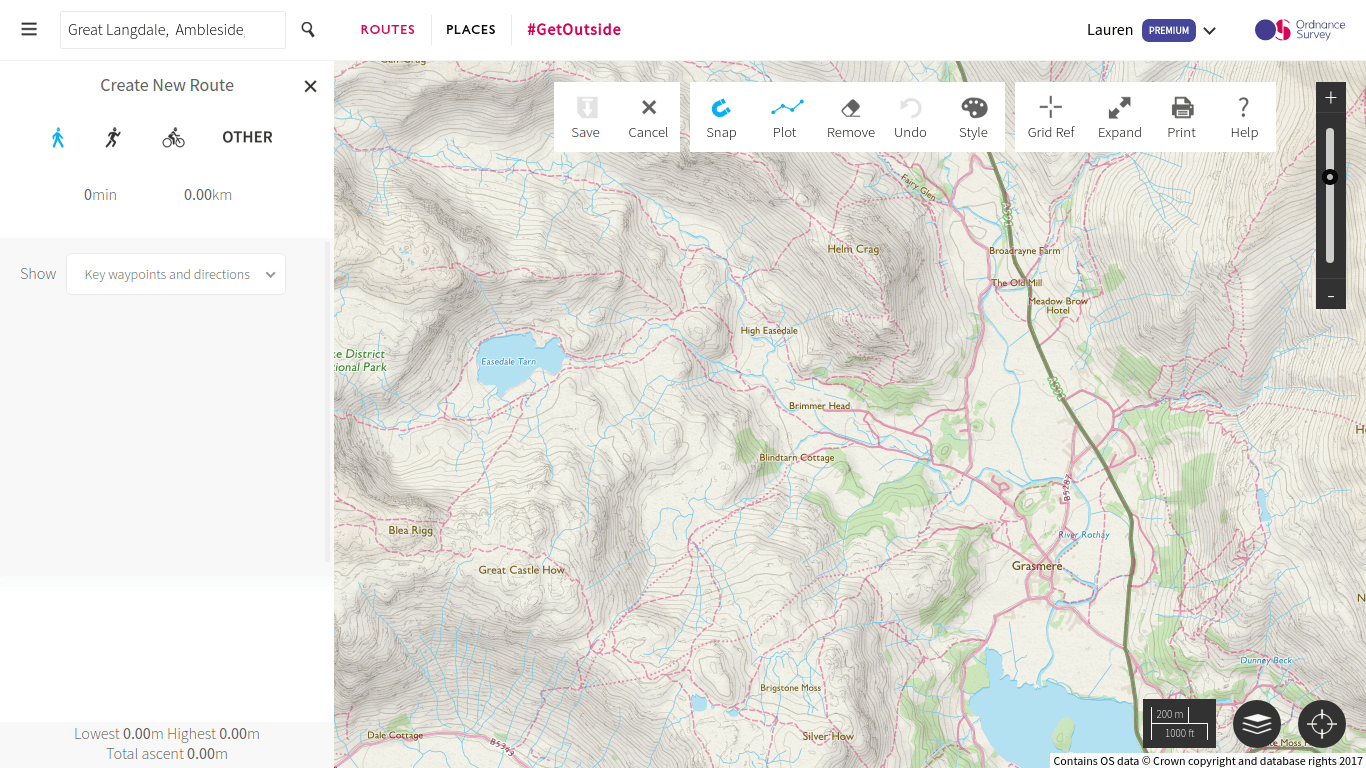Open the hamburger main menu
The height and width of the screenshot is (768, 1366).
pos(29,30)
